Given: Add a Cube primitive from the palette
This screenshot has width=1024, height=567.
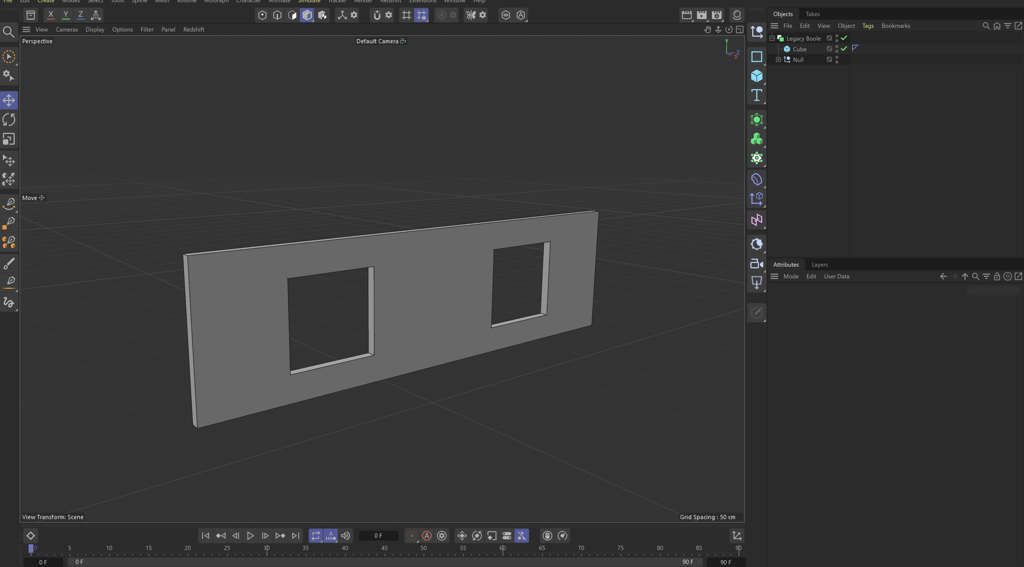Looking at the screenshot, I should tap(757, 76).
